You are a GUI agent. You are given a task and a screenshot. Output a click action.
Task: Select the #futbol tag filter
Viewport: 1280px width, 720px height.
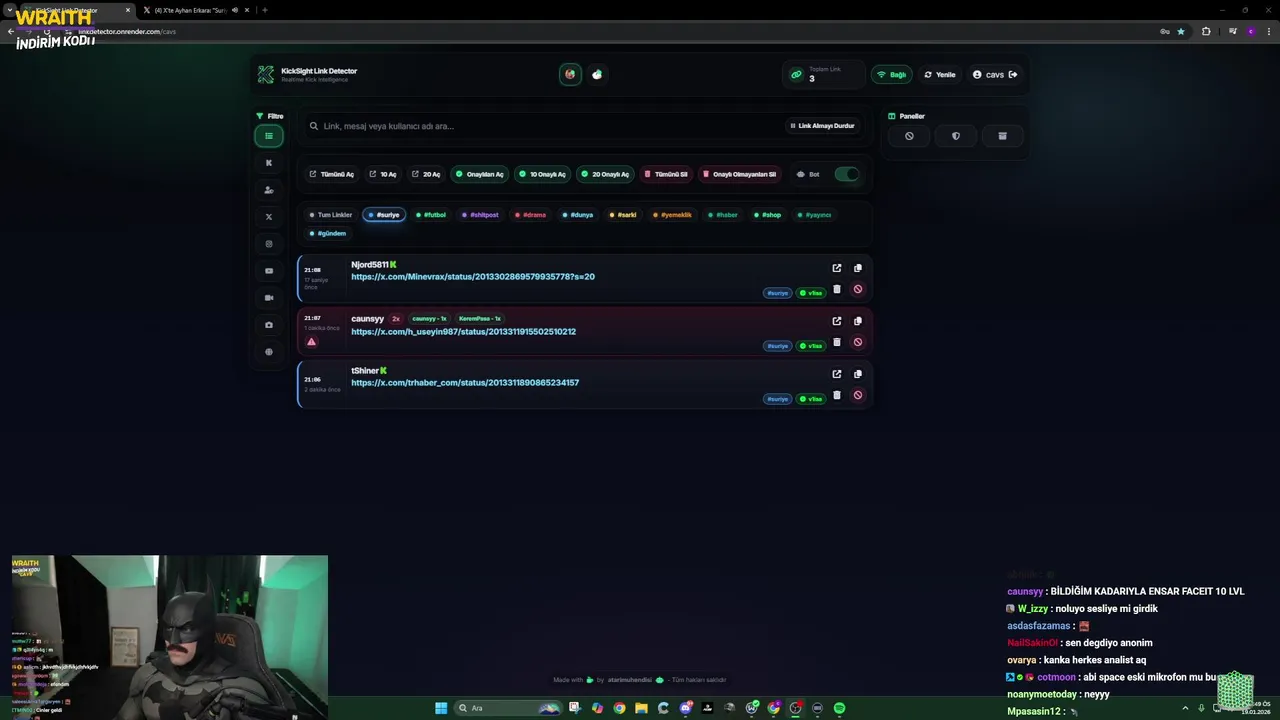[431, 215]
